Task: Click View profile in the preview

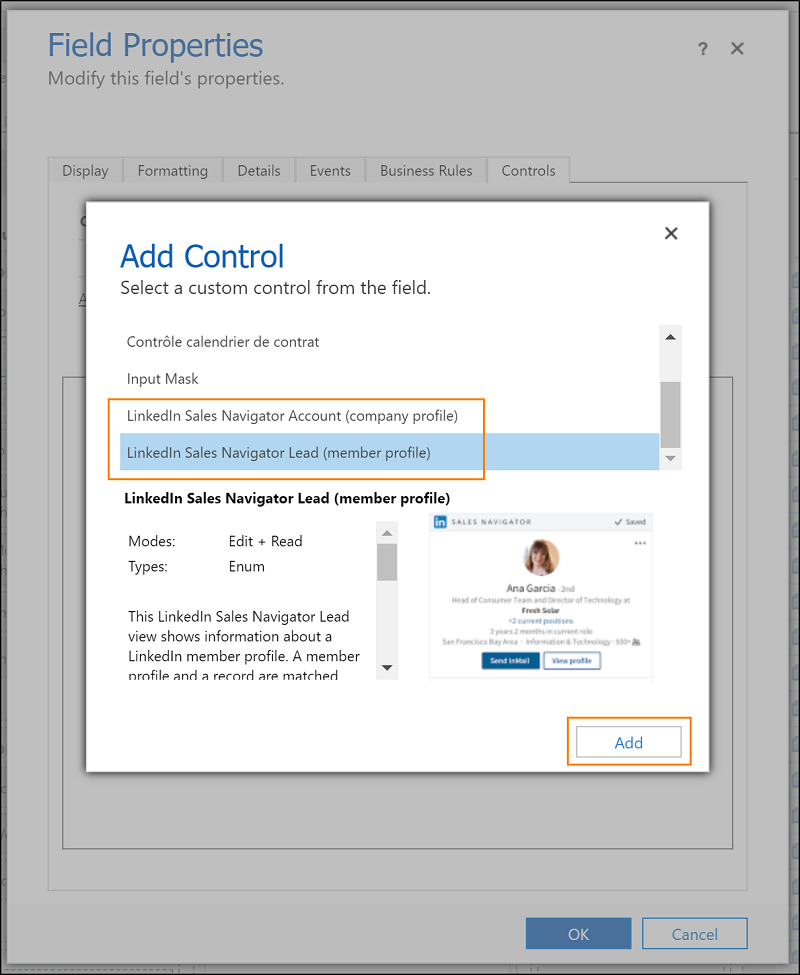Action: tap(572, 660)
